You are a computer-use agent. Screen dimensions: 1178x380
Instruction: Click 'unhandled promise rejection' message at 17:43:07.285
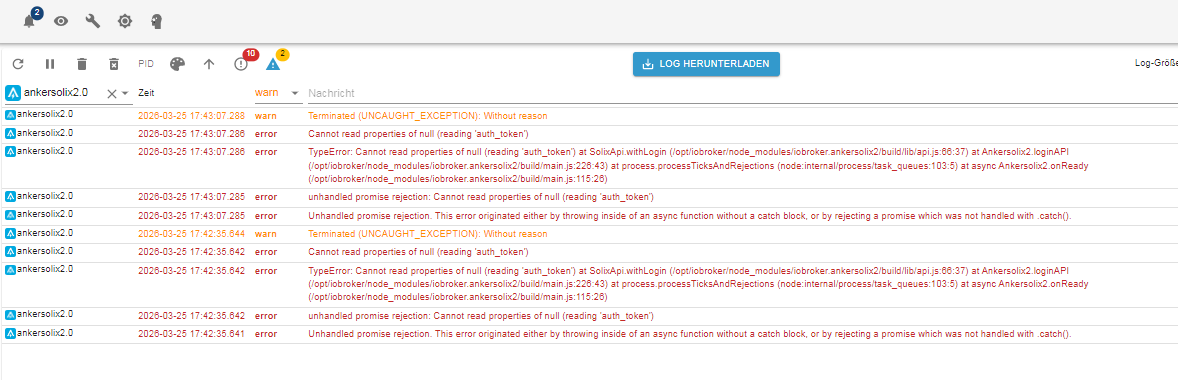481,198
